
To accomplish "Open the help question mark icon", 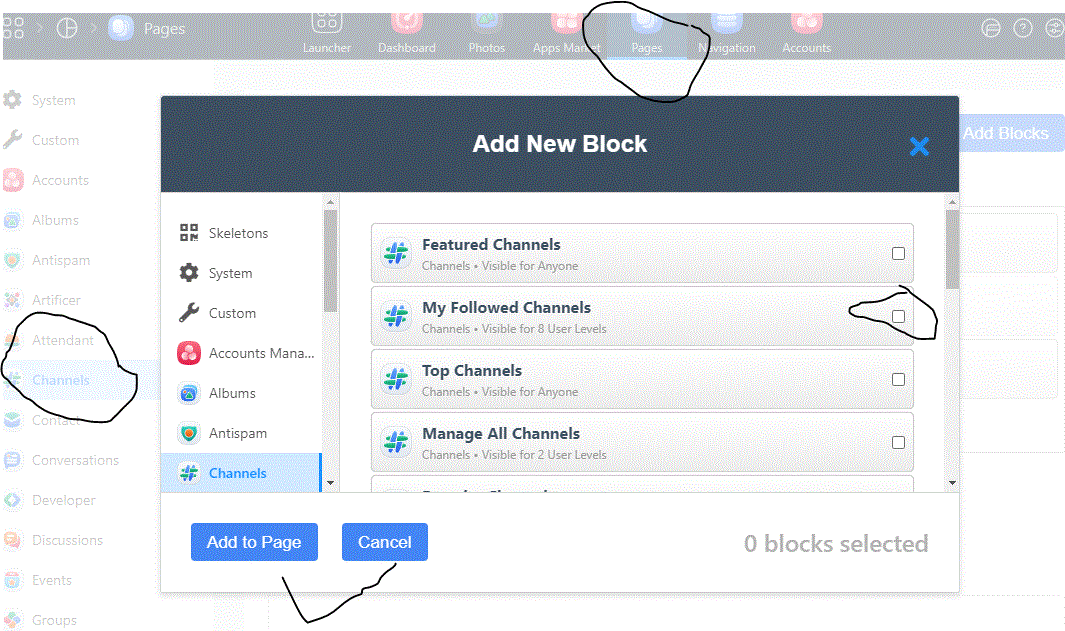I will (1023, 29).
